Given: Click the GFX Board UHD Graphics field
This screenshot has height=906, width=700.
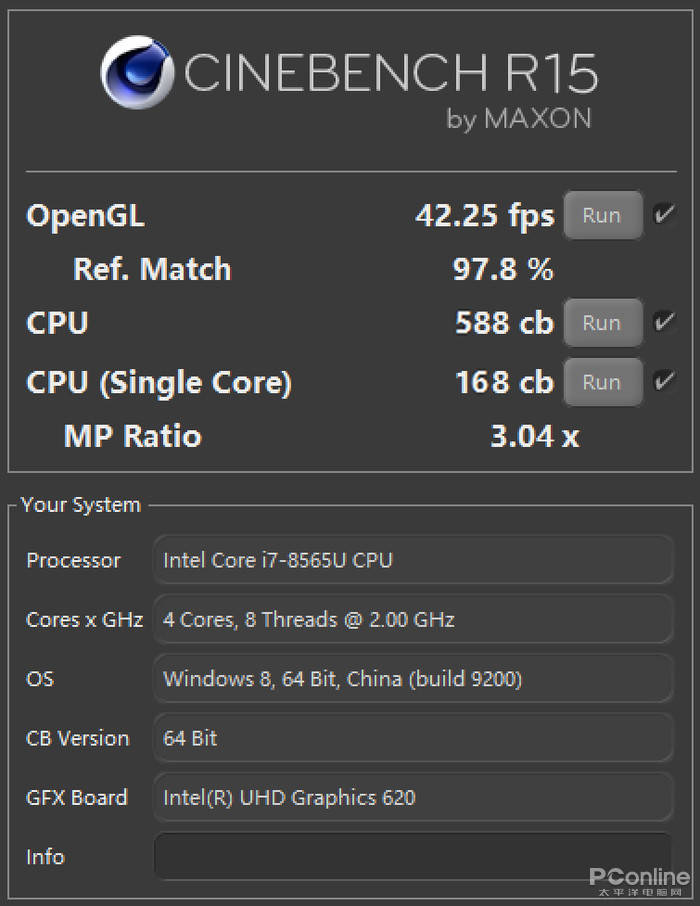Looking at the screenshot, I should pos(412,797).
